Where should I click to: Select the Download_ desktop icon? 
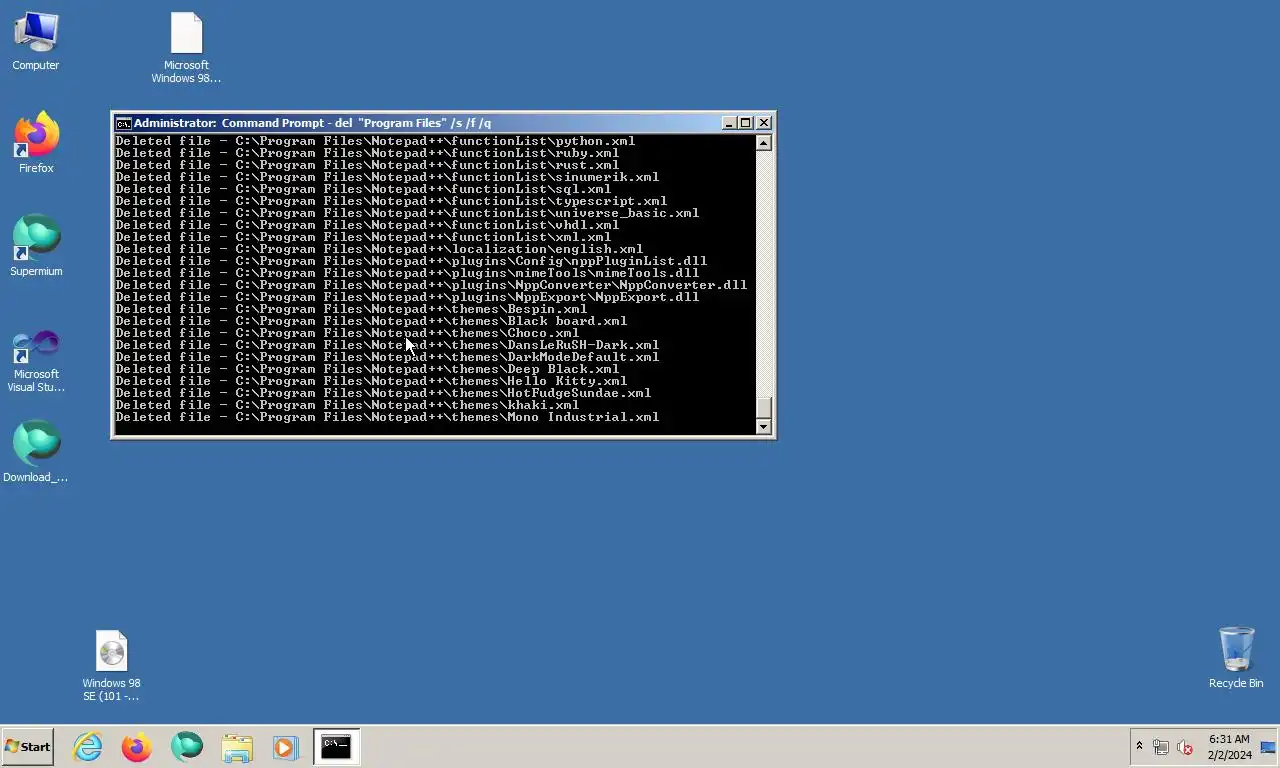[36, 452]
